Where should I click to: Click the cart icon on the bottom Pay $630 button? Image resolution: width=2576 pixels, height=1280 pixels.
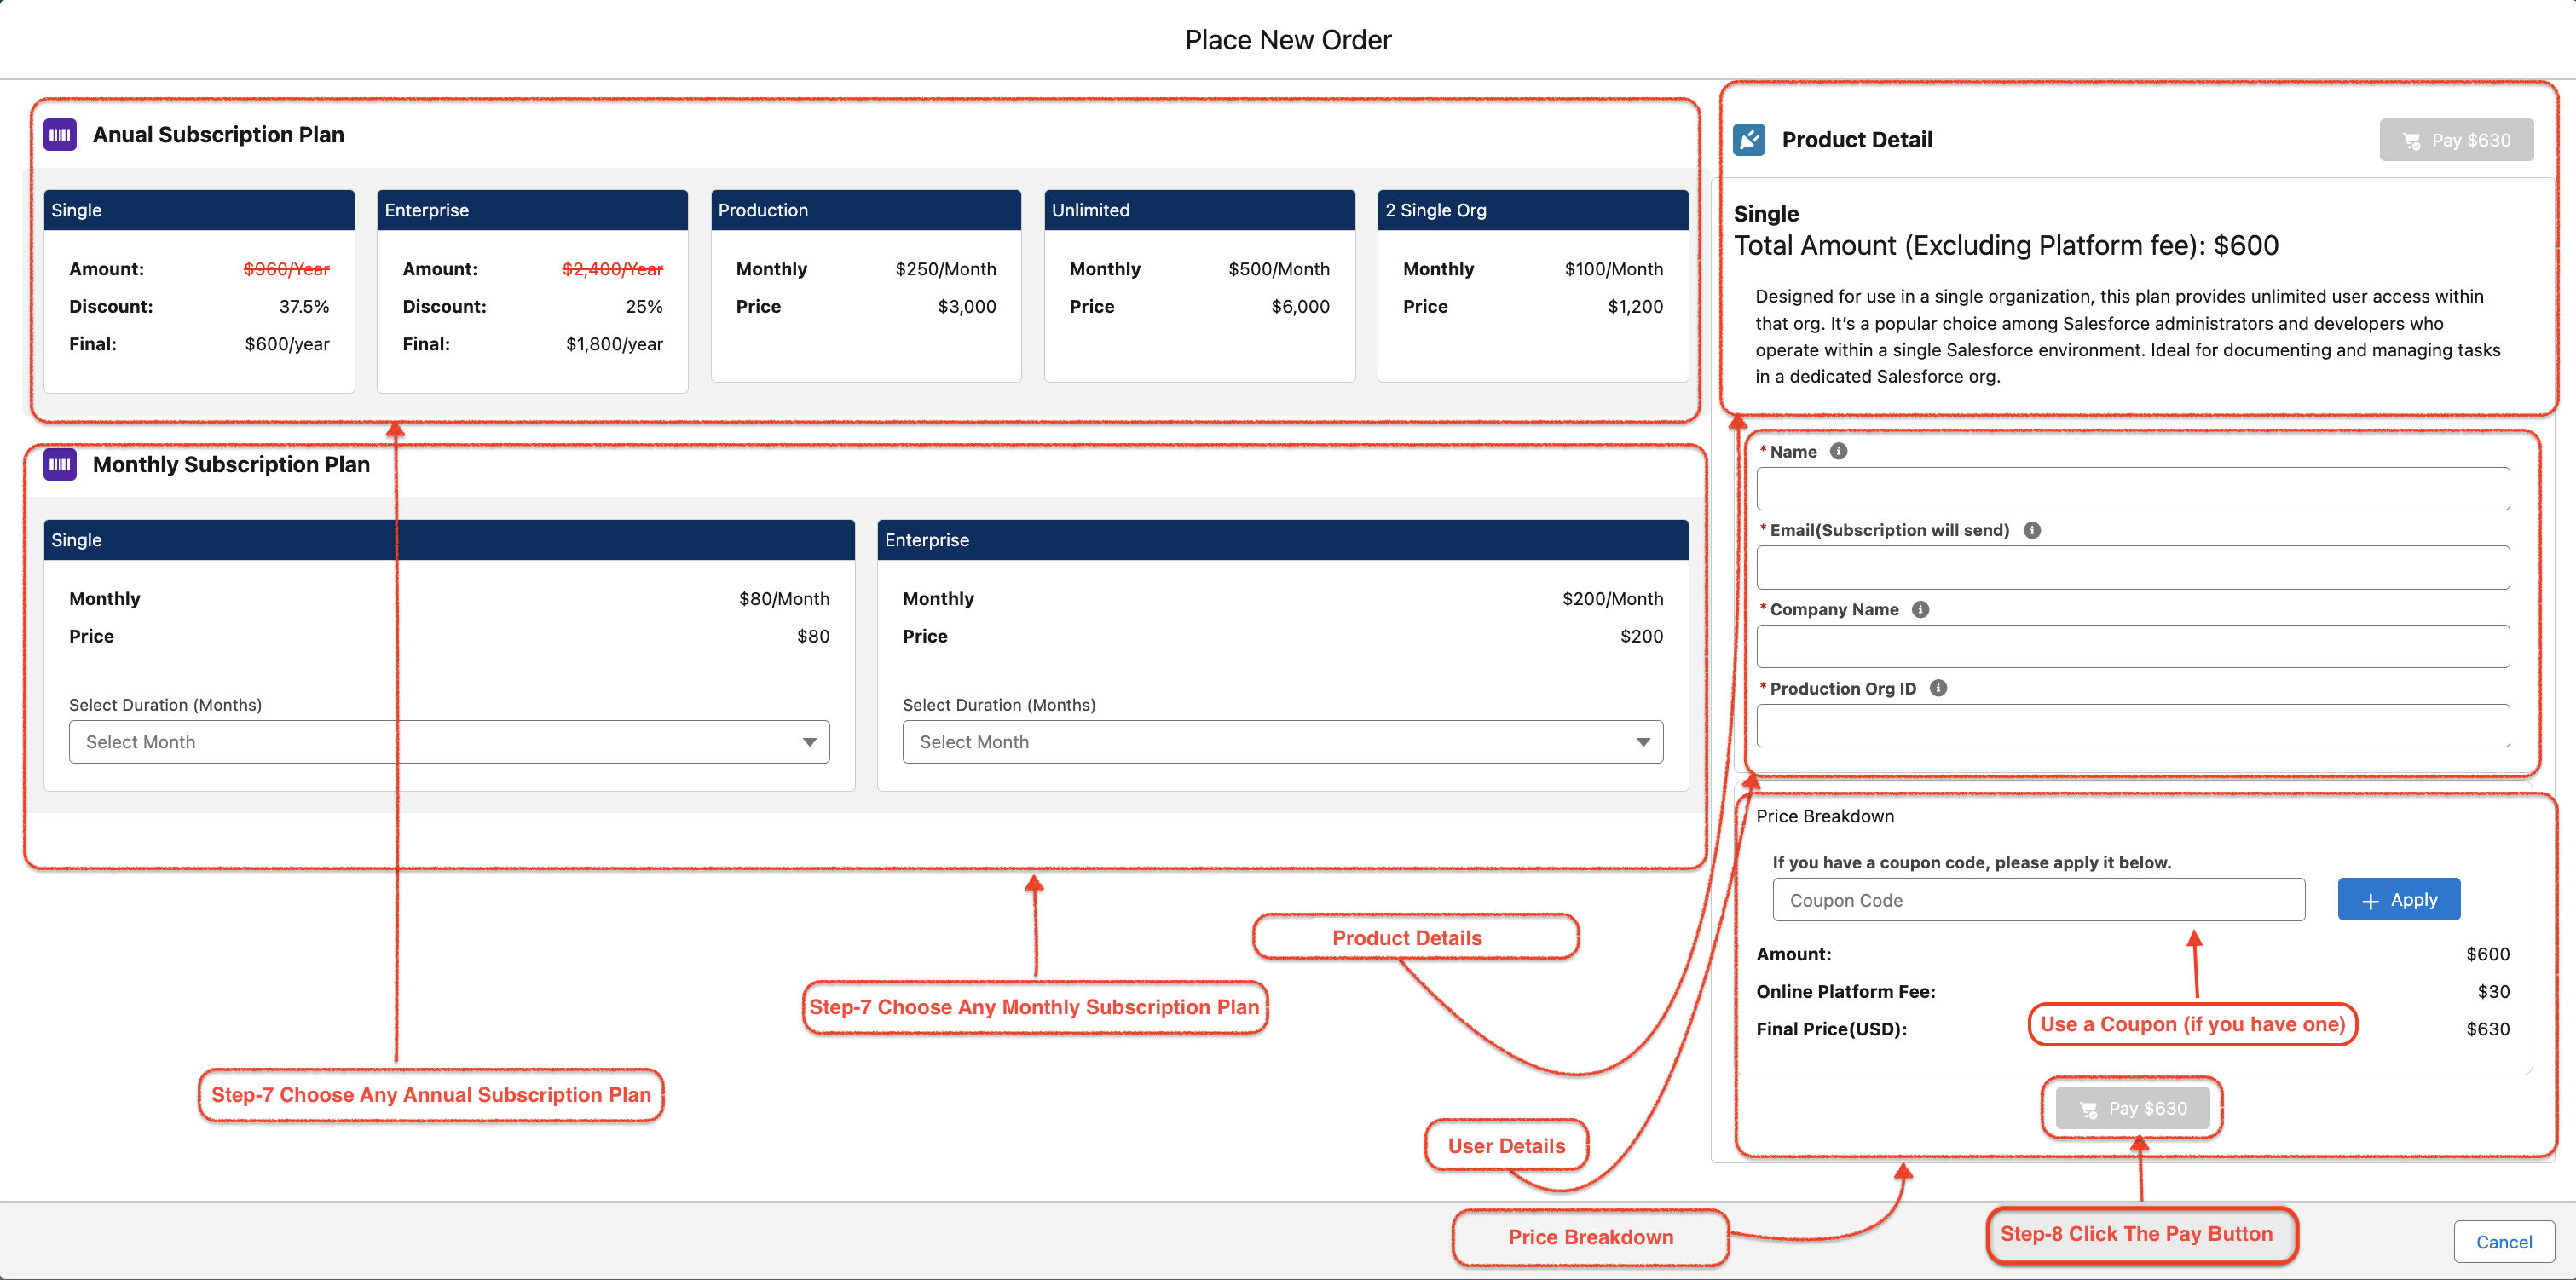pos(2088,1109)
